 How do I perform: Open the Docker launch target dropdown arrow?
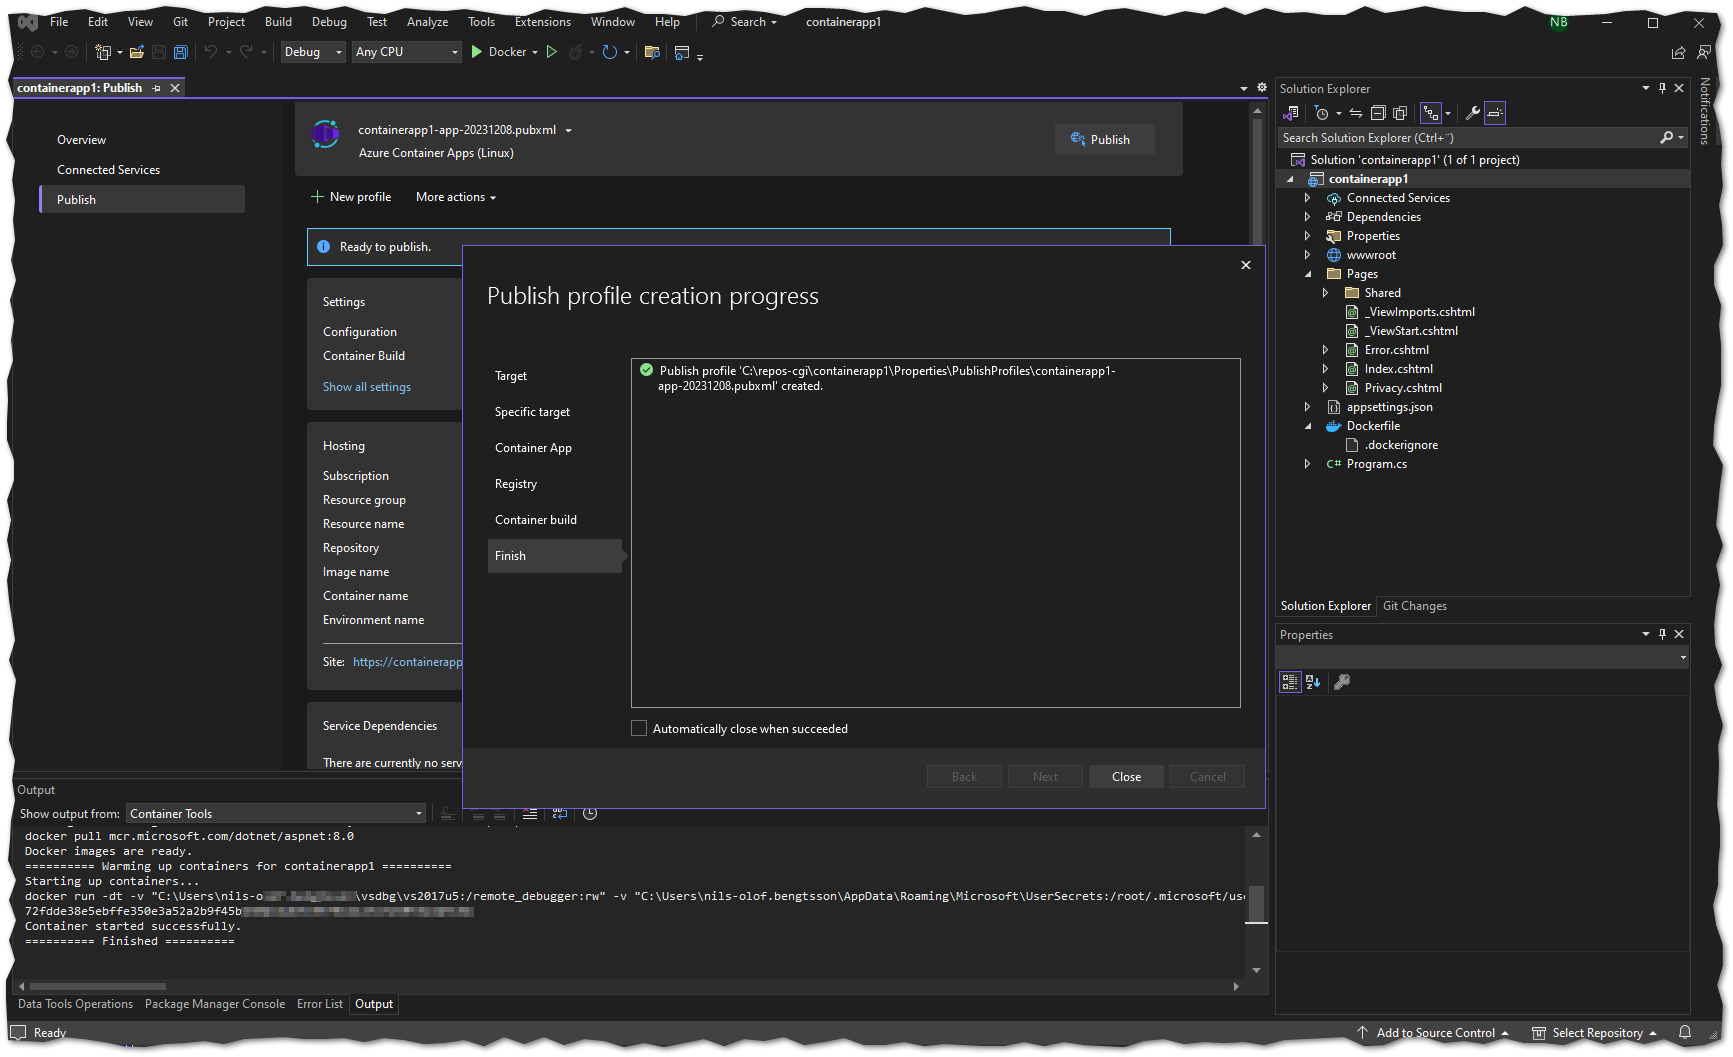[x=535, y=52]
